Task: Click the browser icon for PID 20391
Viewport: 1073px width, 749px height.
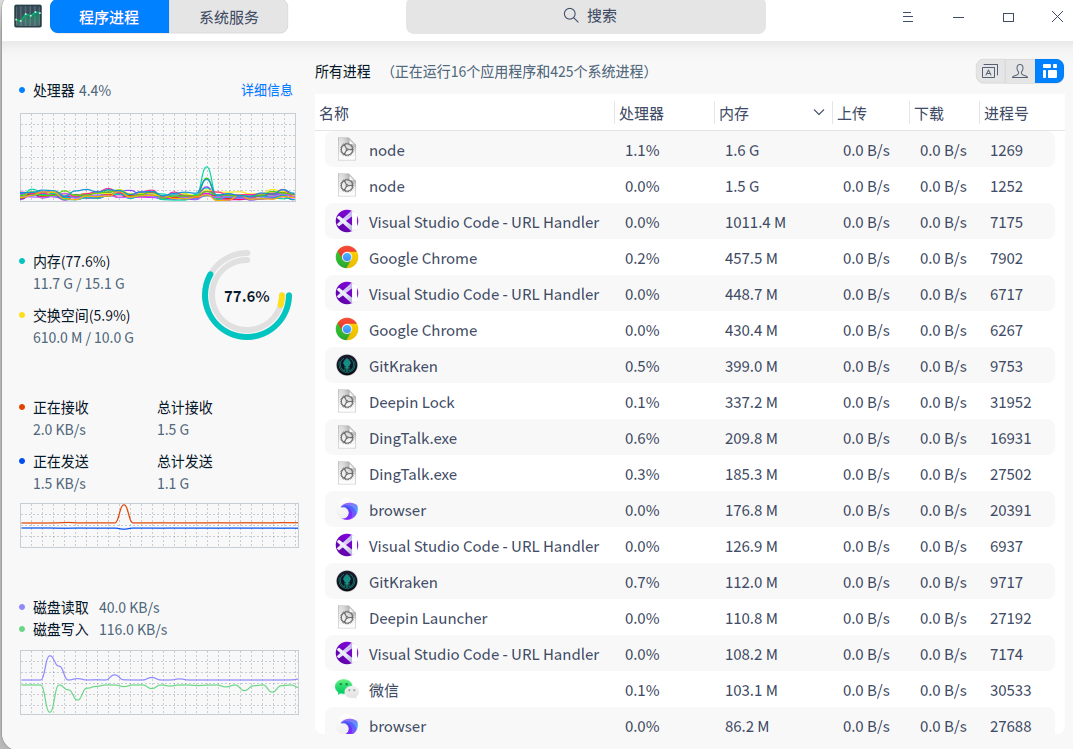Action: pyautogui.click(x=347, y=510)
